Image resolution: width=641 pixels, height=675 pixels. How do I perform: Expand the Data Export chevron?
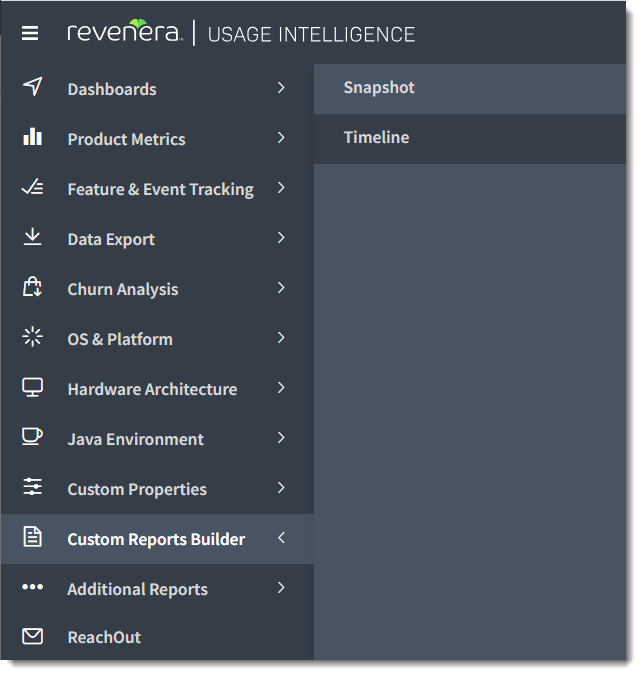[281, 238]
